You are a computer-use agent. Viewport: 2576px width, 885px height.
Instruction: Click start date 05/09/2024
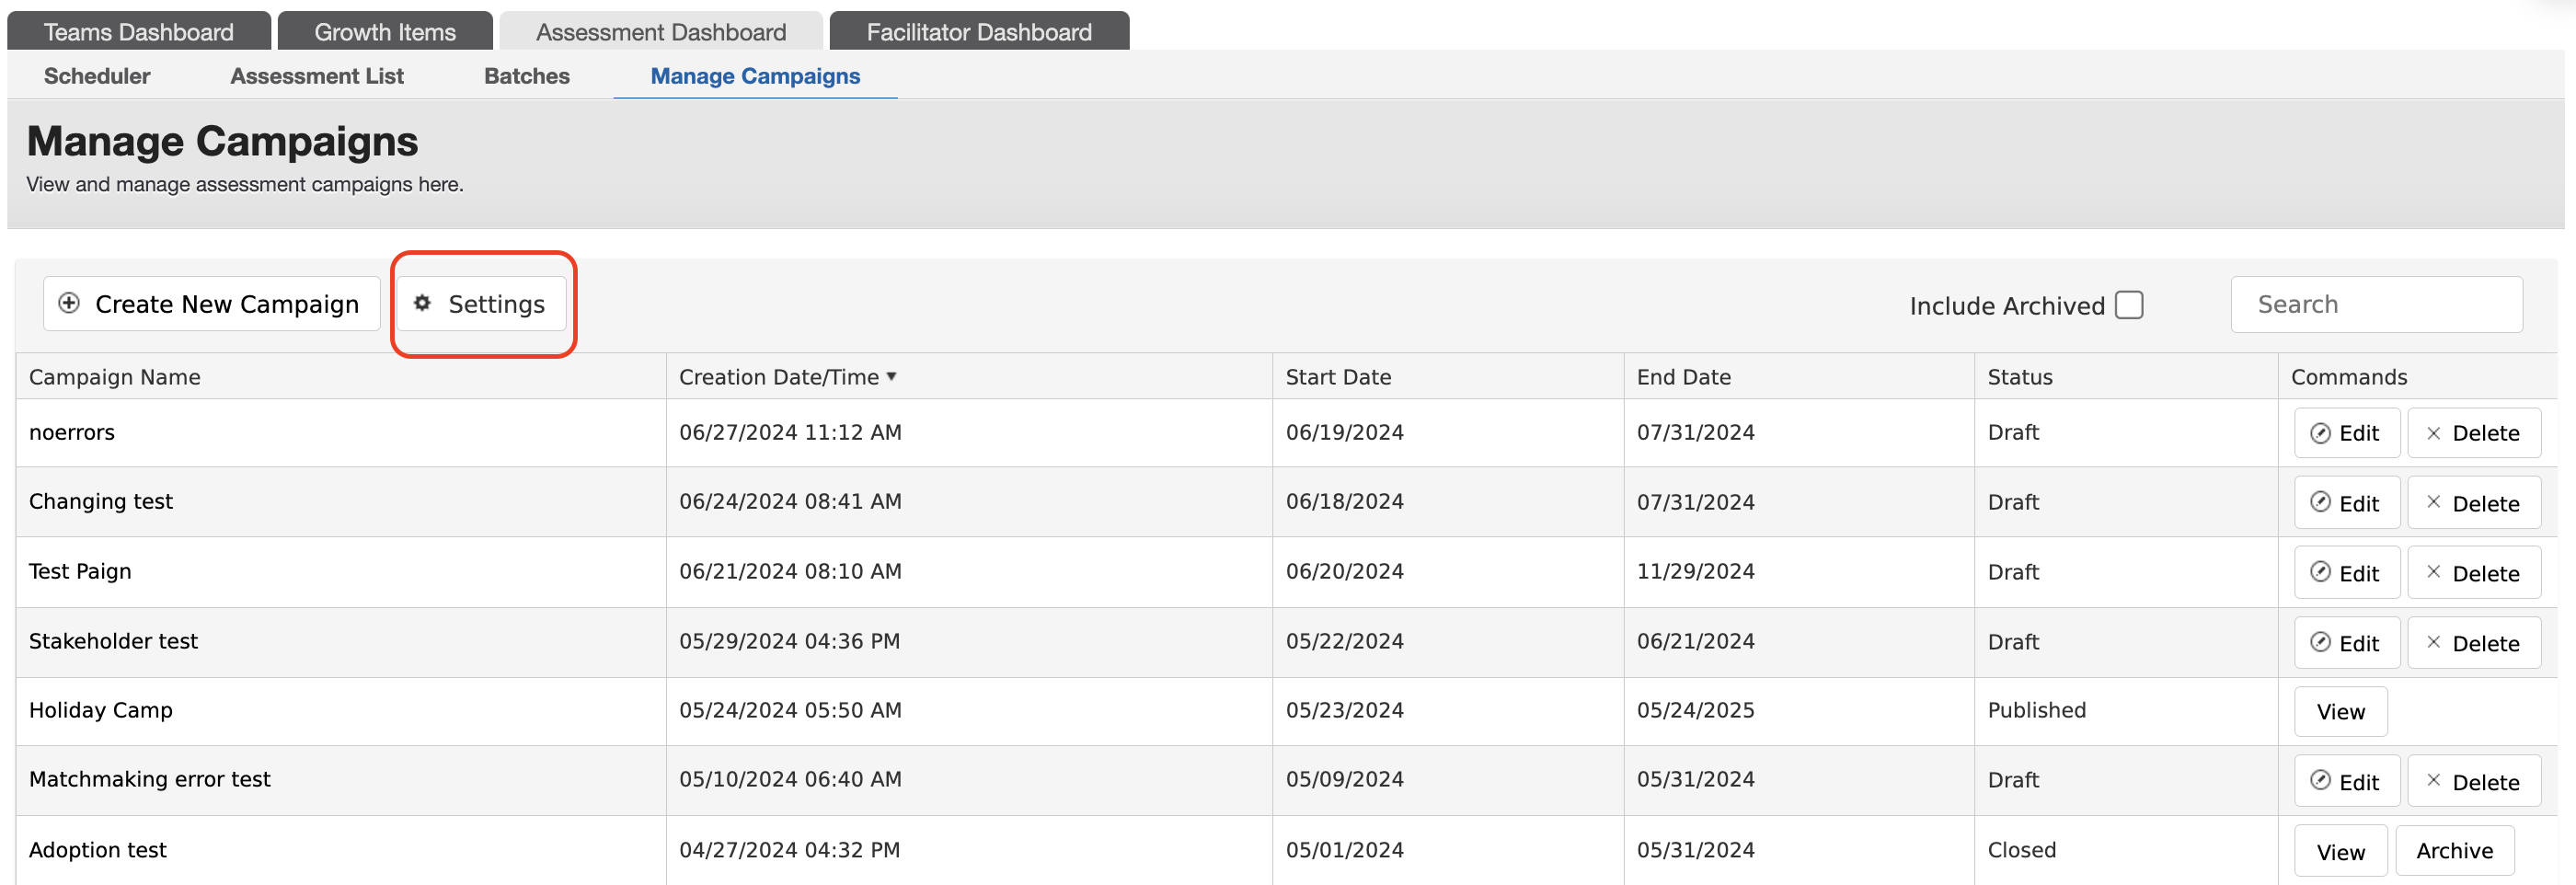click(x=1344, y=780)
